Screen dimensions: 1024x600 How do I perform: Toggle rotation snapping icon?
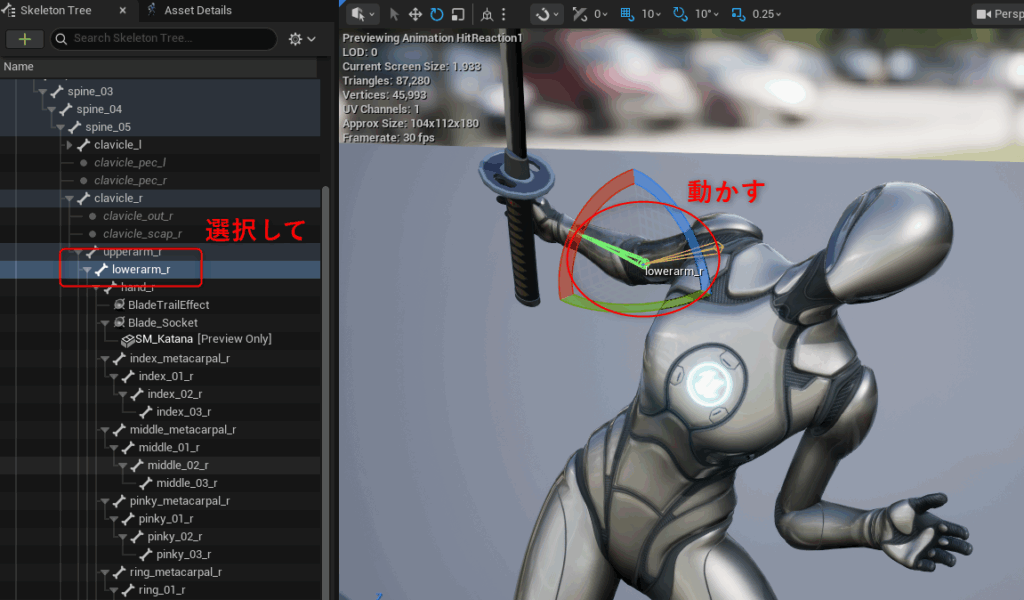(x=680, y=14)
